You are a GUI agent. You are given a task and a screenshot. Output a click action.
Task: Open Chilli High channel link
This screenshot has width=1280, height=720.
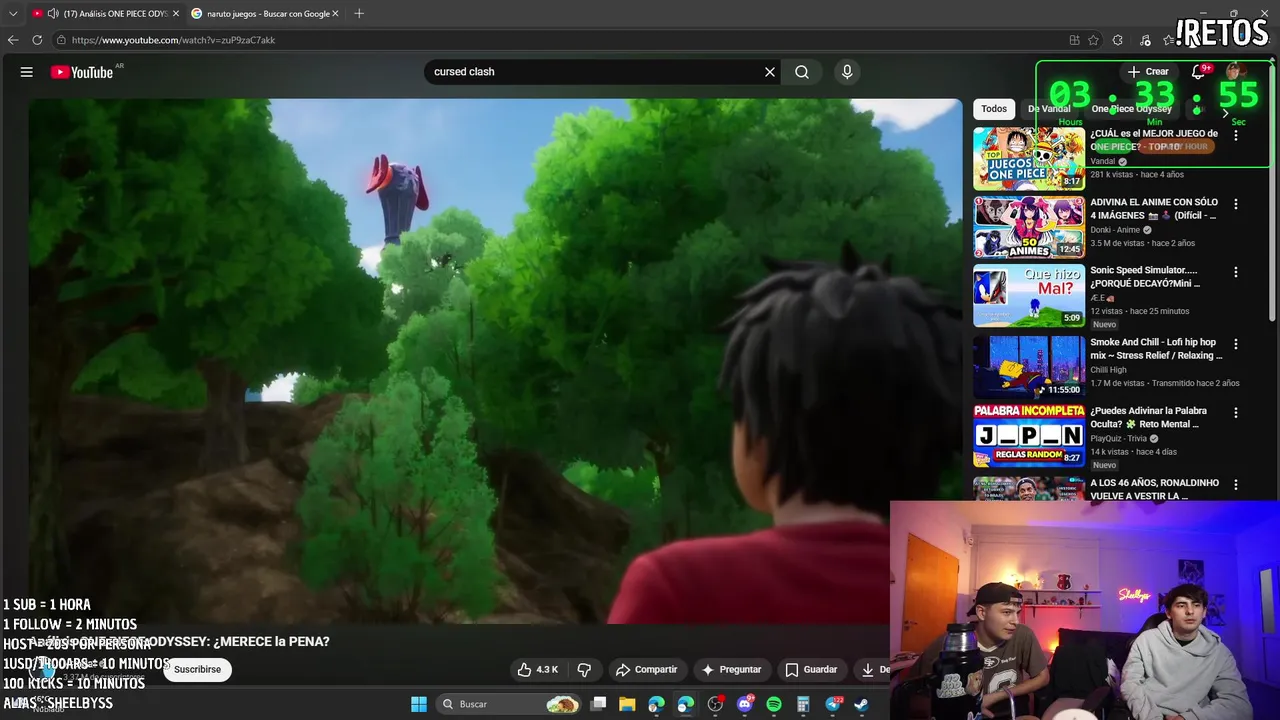[x=1109, y=370]
